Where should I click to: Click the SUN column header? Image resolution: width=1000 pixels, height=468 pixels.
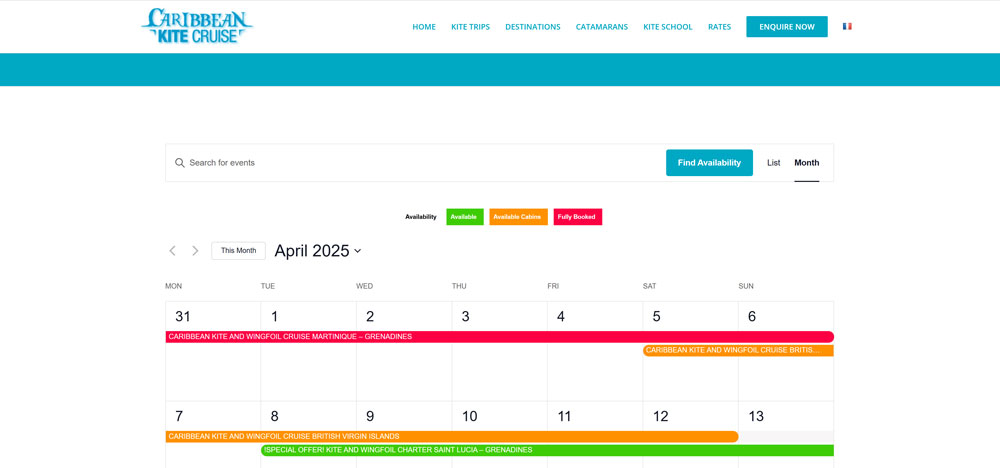pyautogui.click(x=746, y=286)
